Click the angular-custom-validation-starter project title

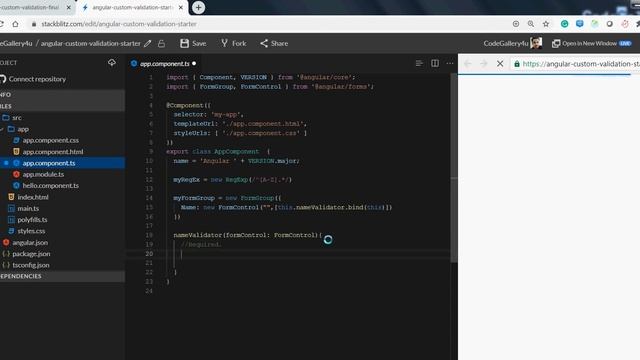click(91, 43)
